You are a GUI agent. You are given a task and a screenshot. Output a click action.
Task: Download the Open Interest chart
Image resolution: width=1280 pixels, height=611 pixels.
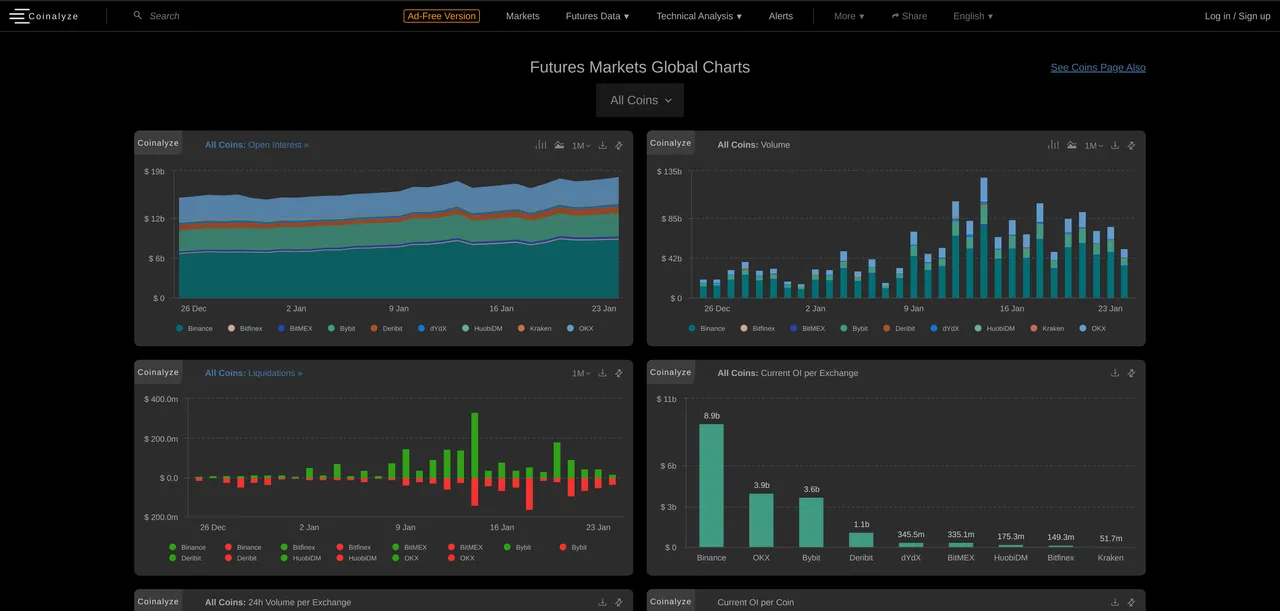pos(602,145)
